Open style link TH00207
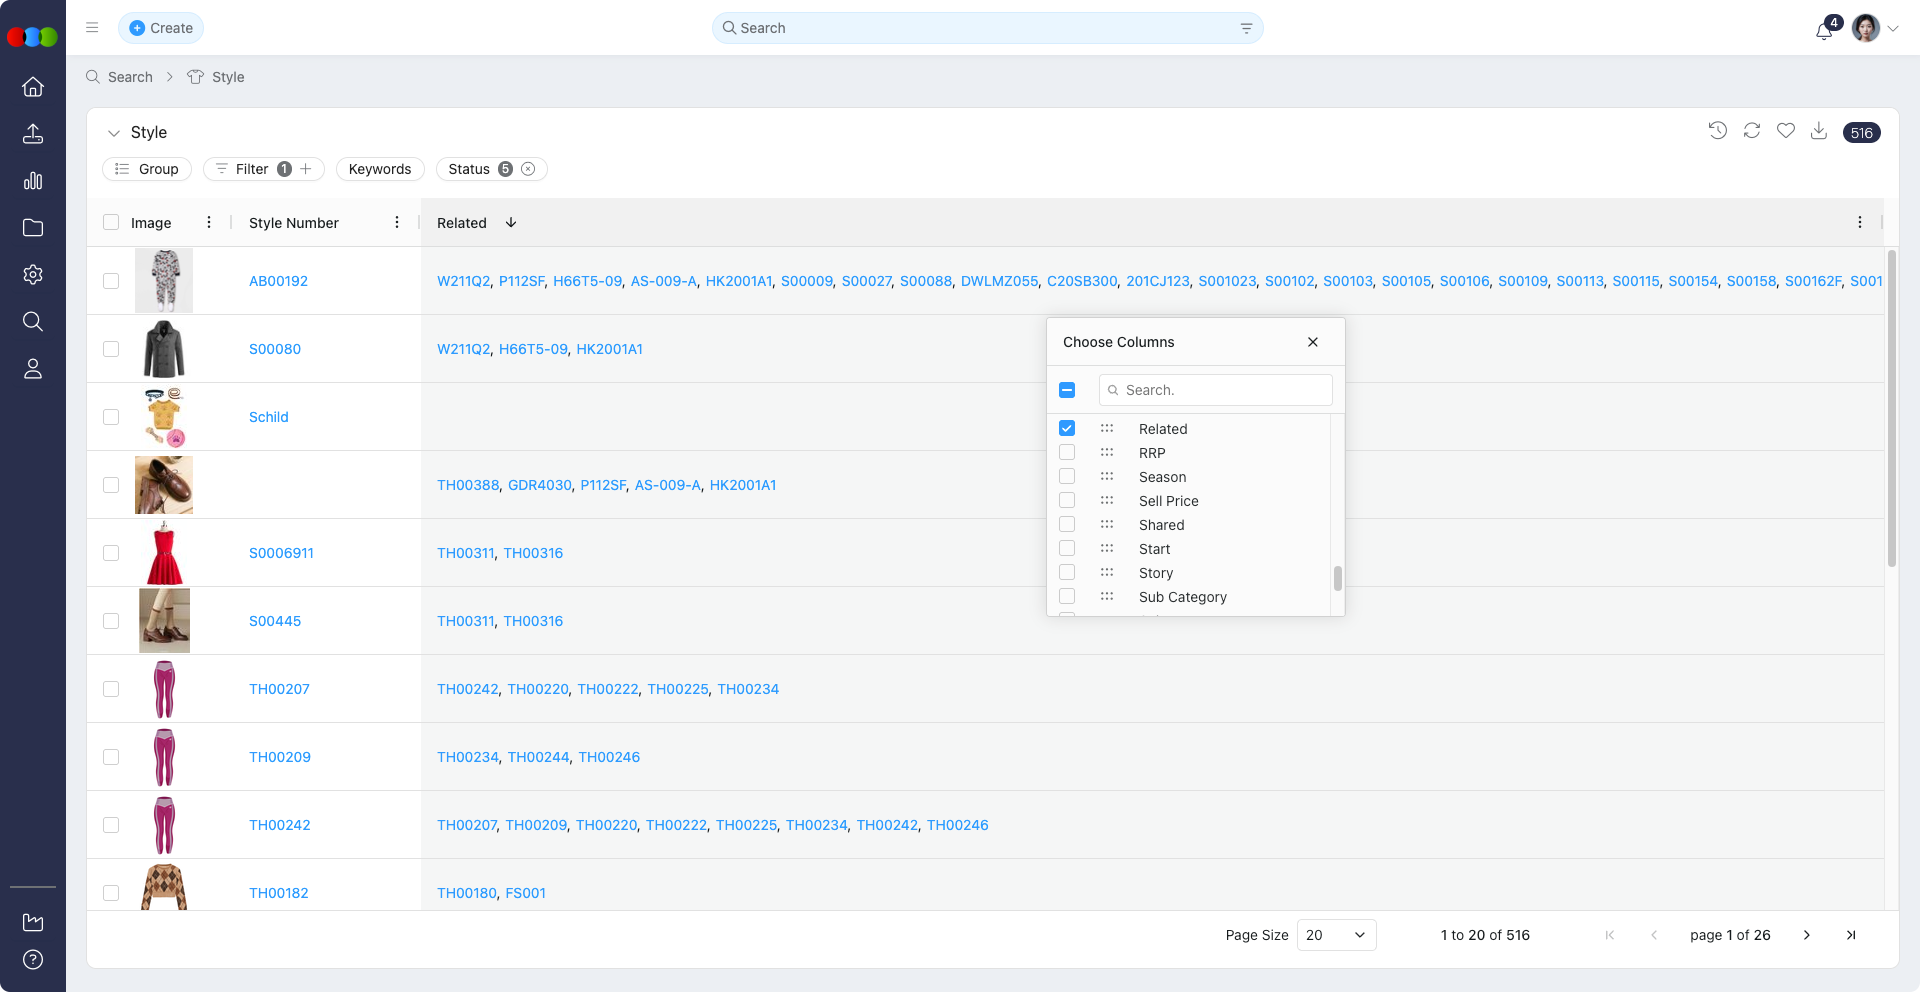 tap(279, 689)
